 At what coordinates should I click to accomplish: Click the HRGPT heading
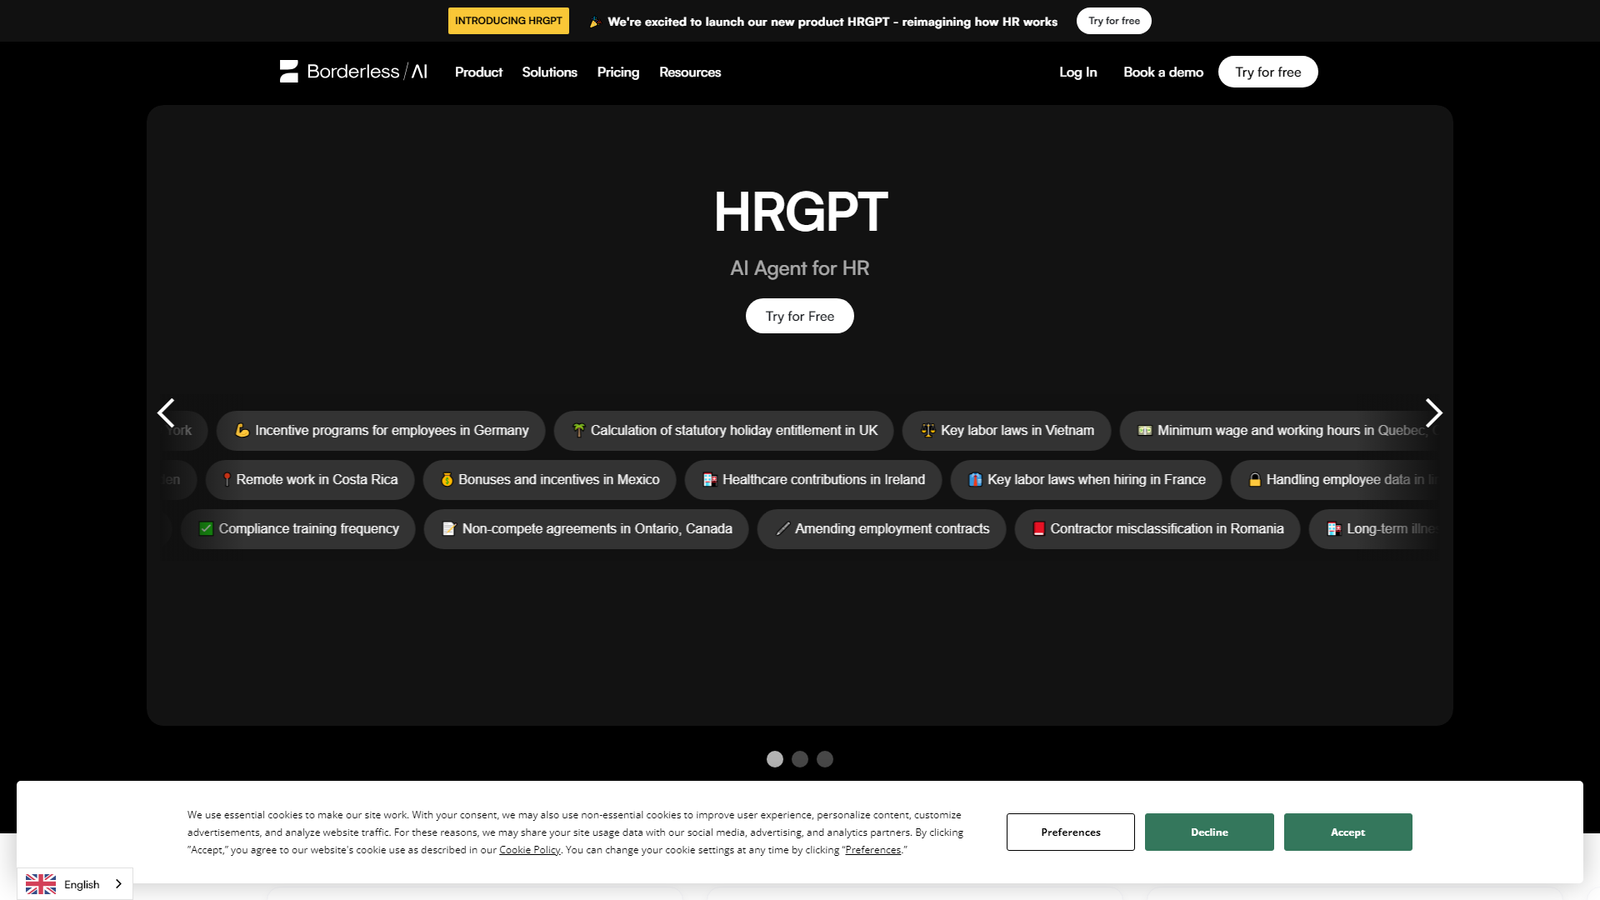click(800, 212)
